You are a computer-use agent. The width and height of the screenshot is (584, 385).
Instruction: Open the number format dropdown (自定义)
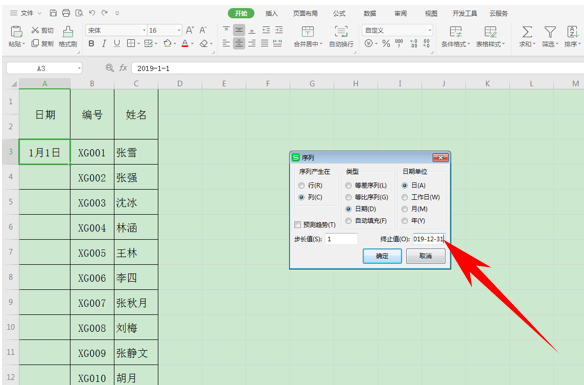coord(429,30)
